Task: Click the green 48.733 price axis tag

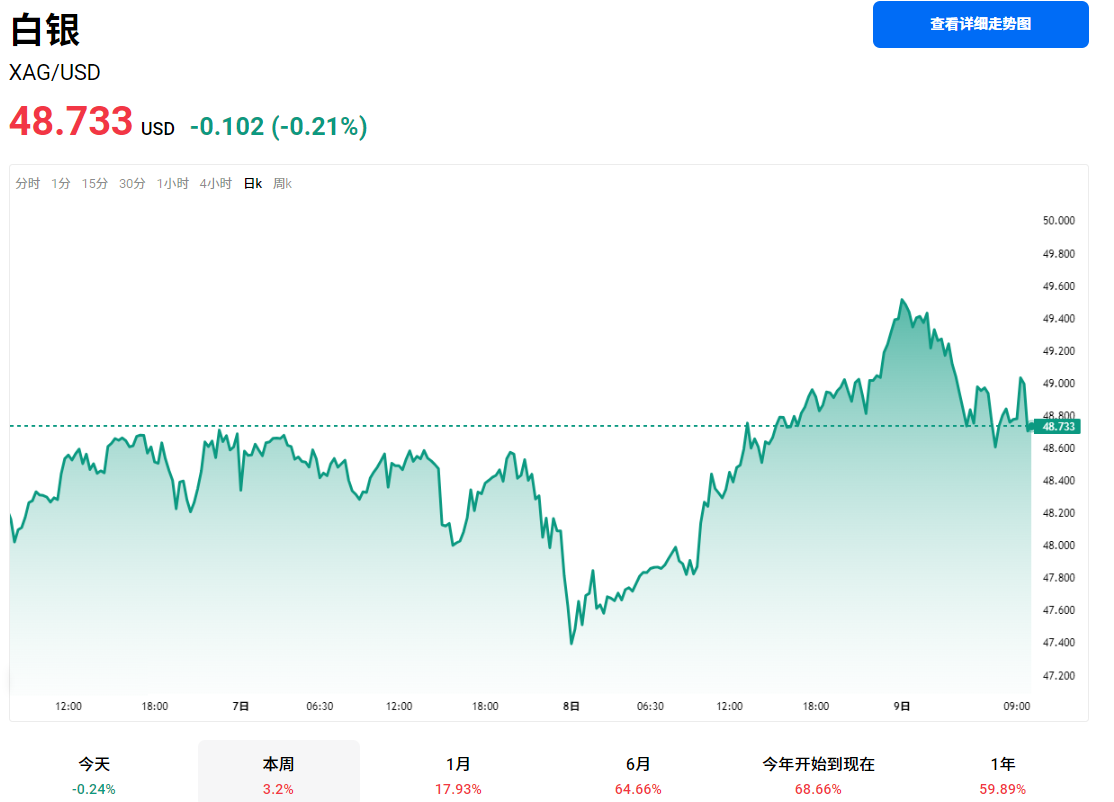Action: [1058, 426]
